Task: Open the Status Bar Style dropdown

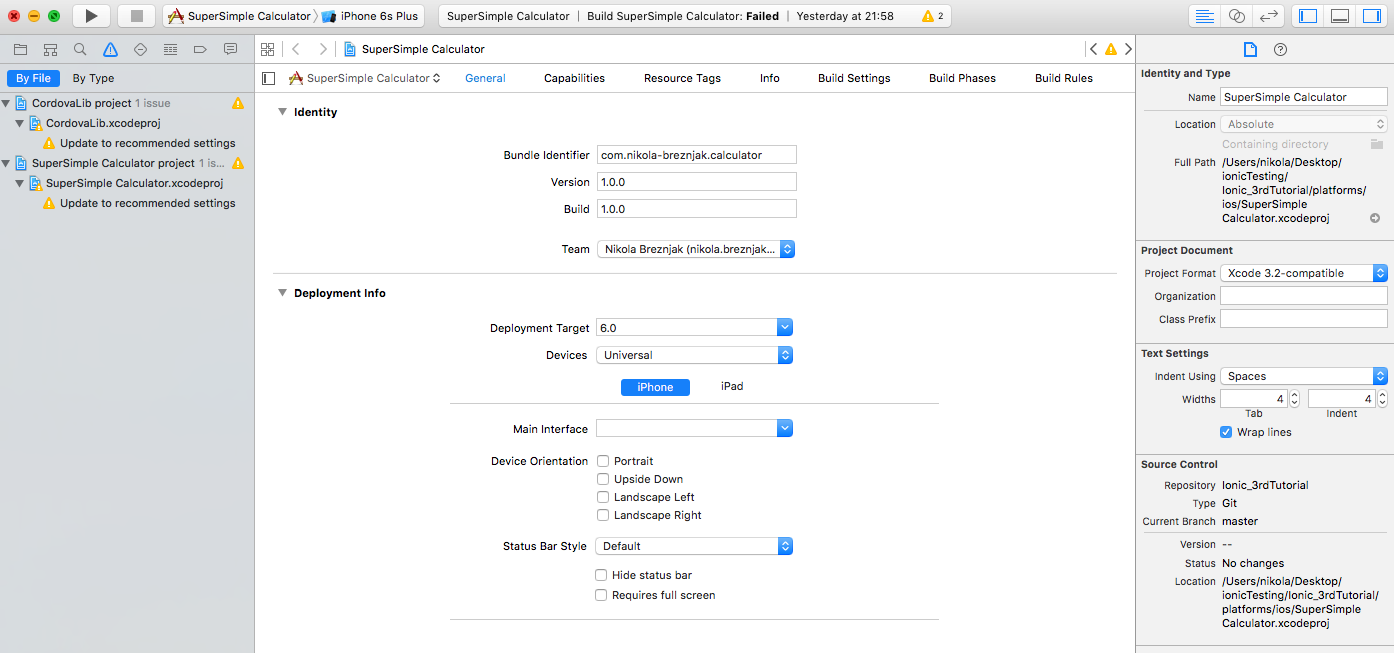Action: (x=694, y=546)
